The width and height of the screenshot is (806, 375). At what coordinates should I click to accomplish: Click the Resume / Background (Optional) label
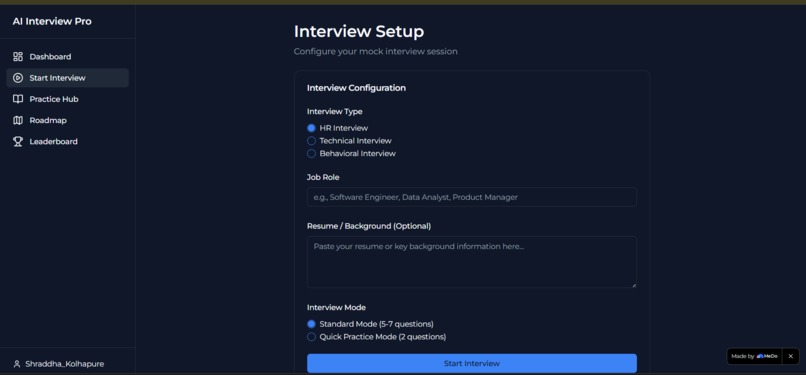click(x=369, y=226)
